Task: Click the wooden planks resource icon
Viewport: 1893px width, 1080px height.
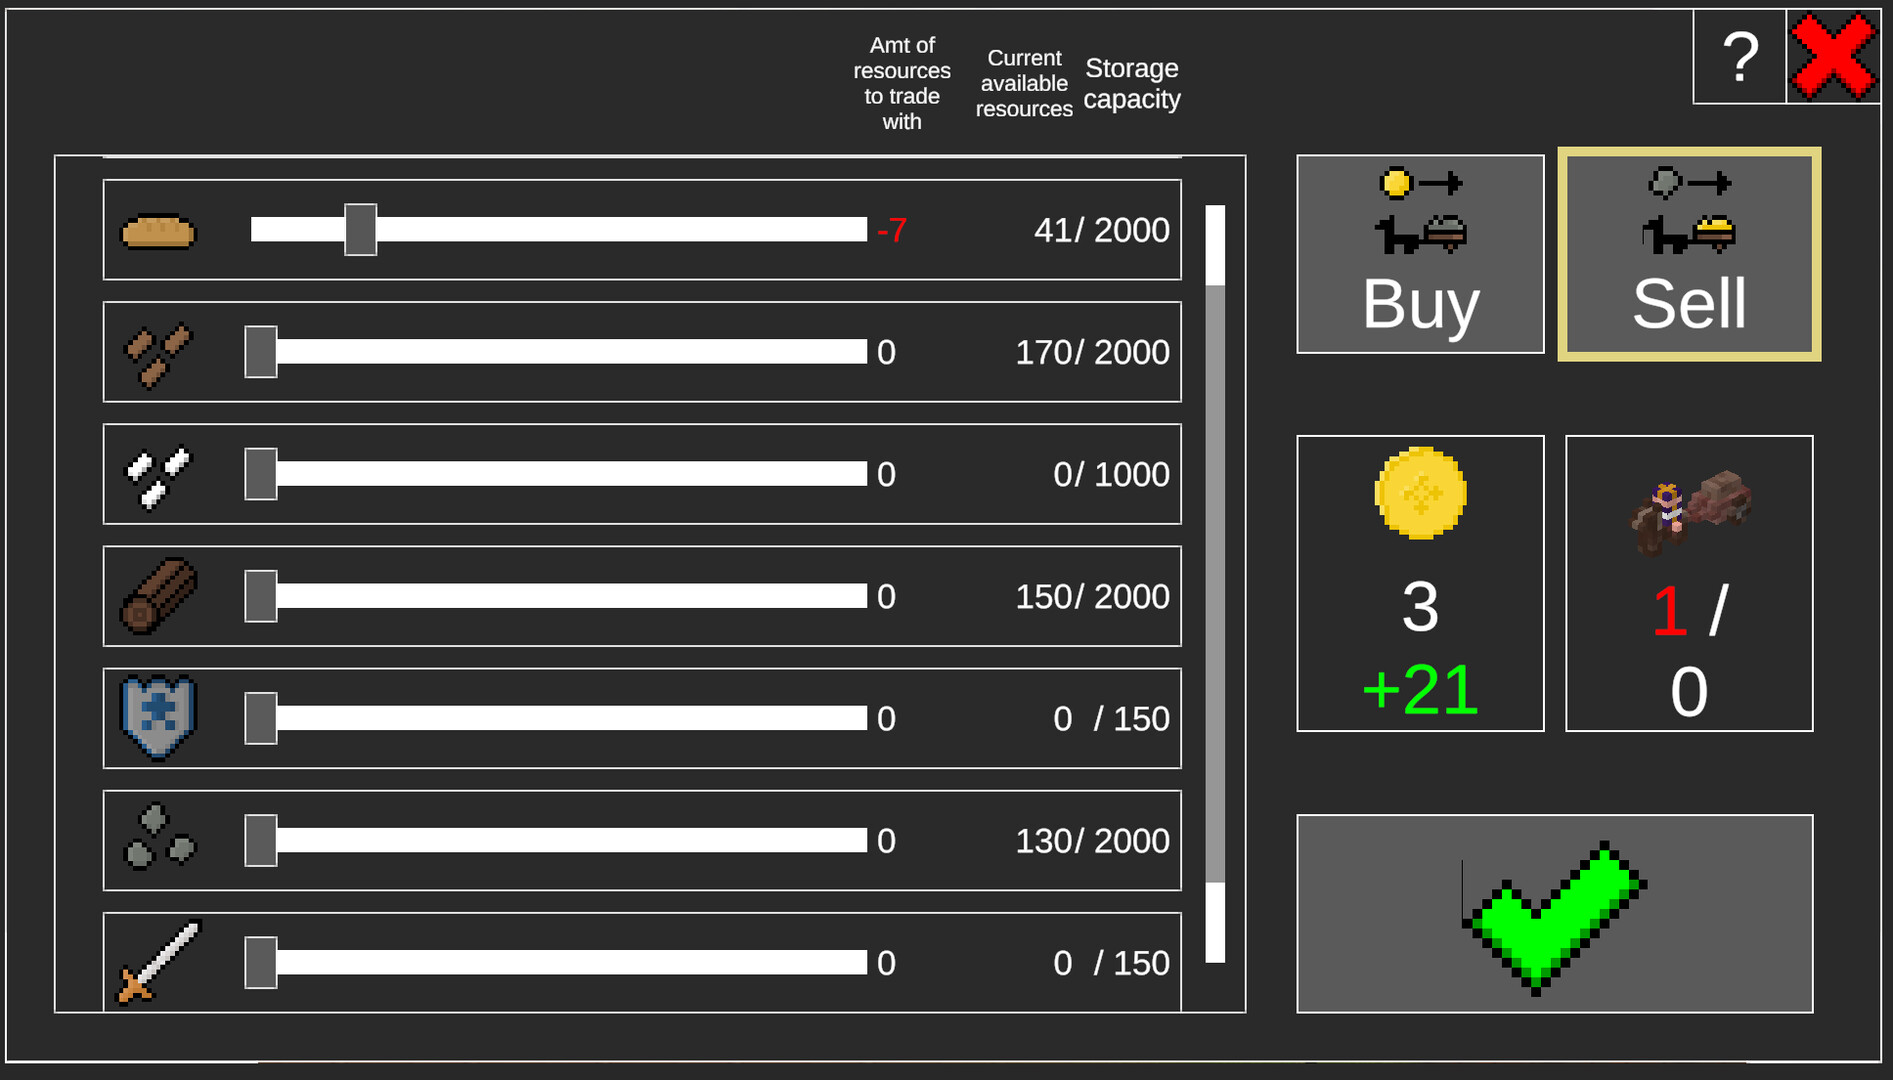Action: (x=158, y=354)
